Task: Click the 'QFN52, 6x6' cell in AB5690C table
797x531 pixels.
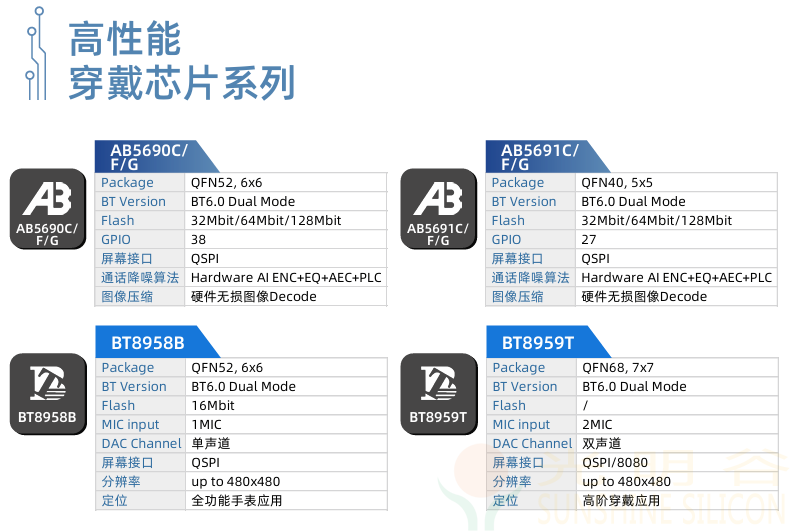Action: point(226,182)
